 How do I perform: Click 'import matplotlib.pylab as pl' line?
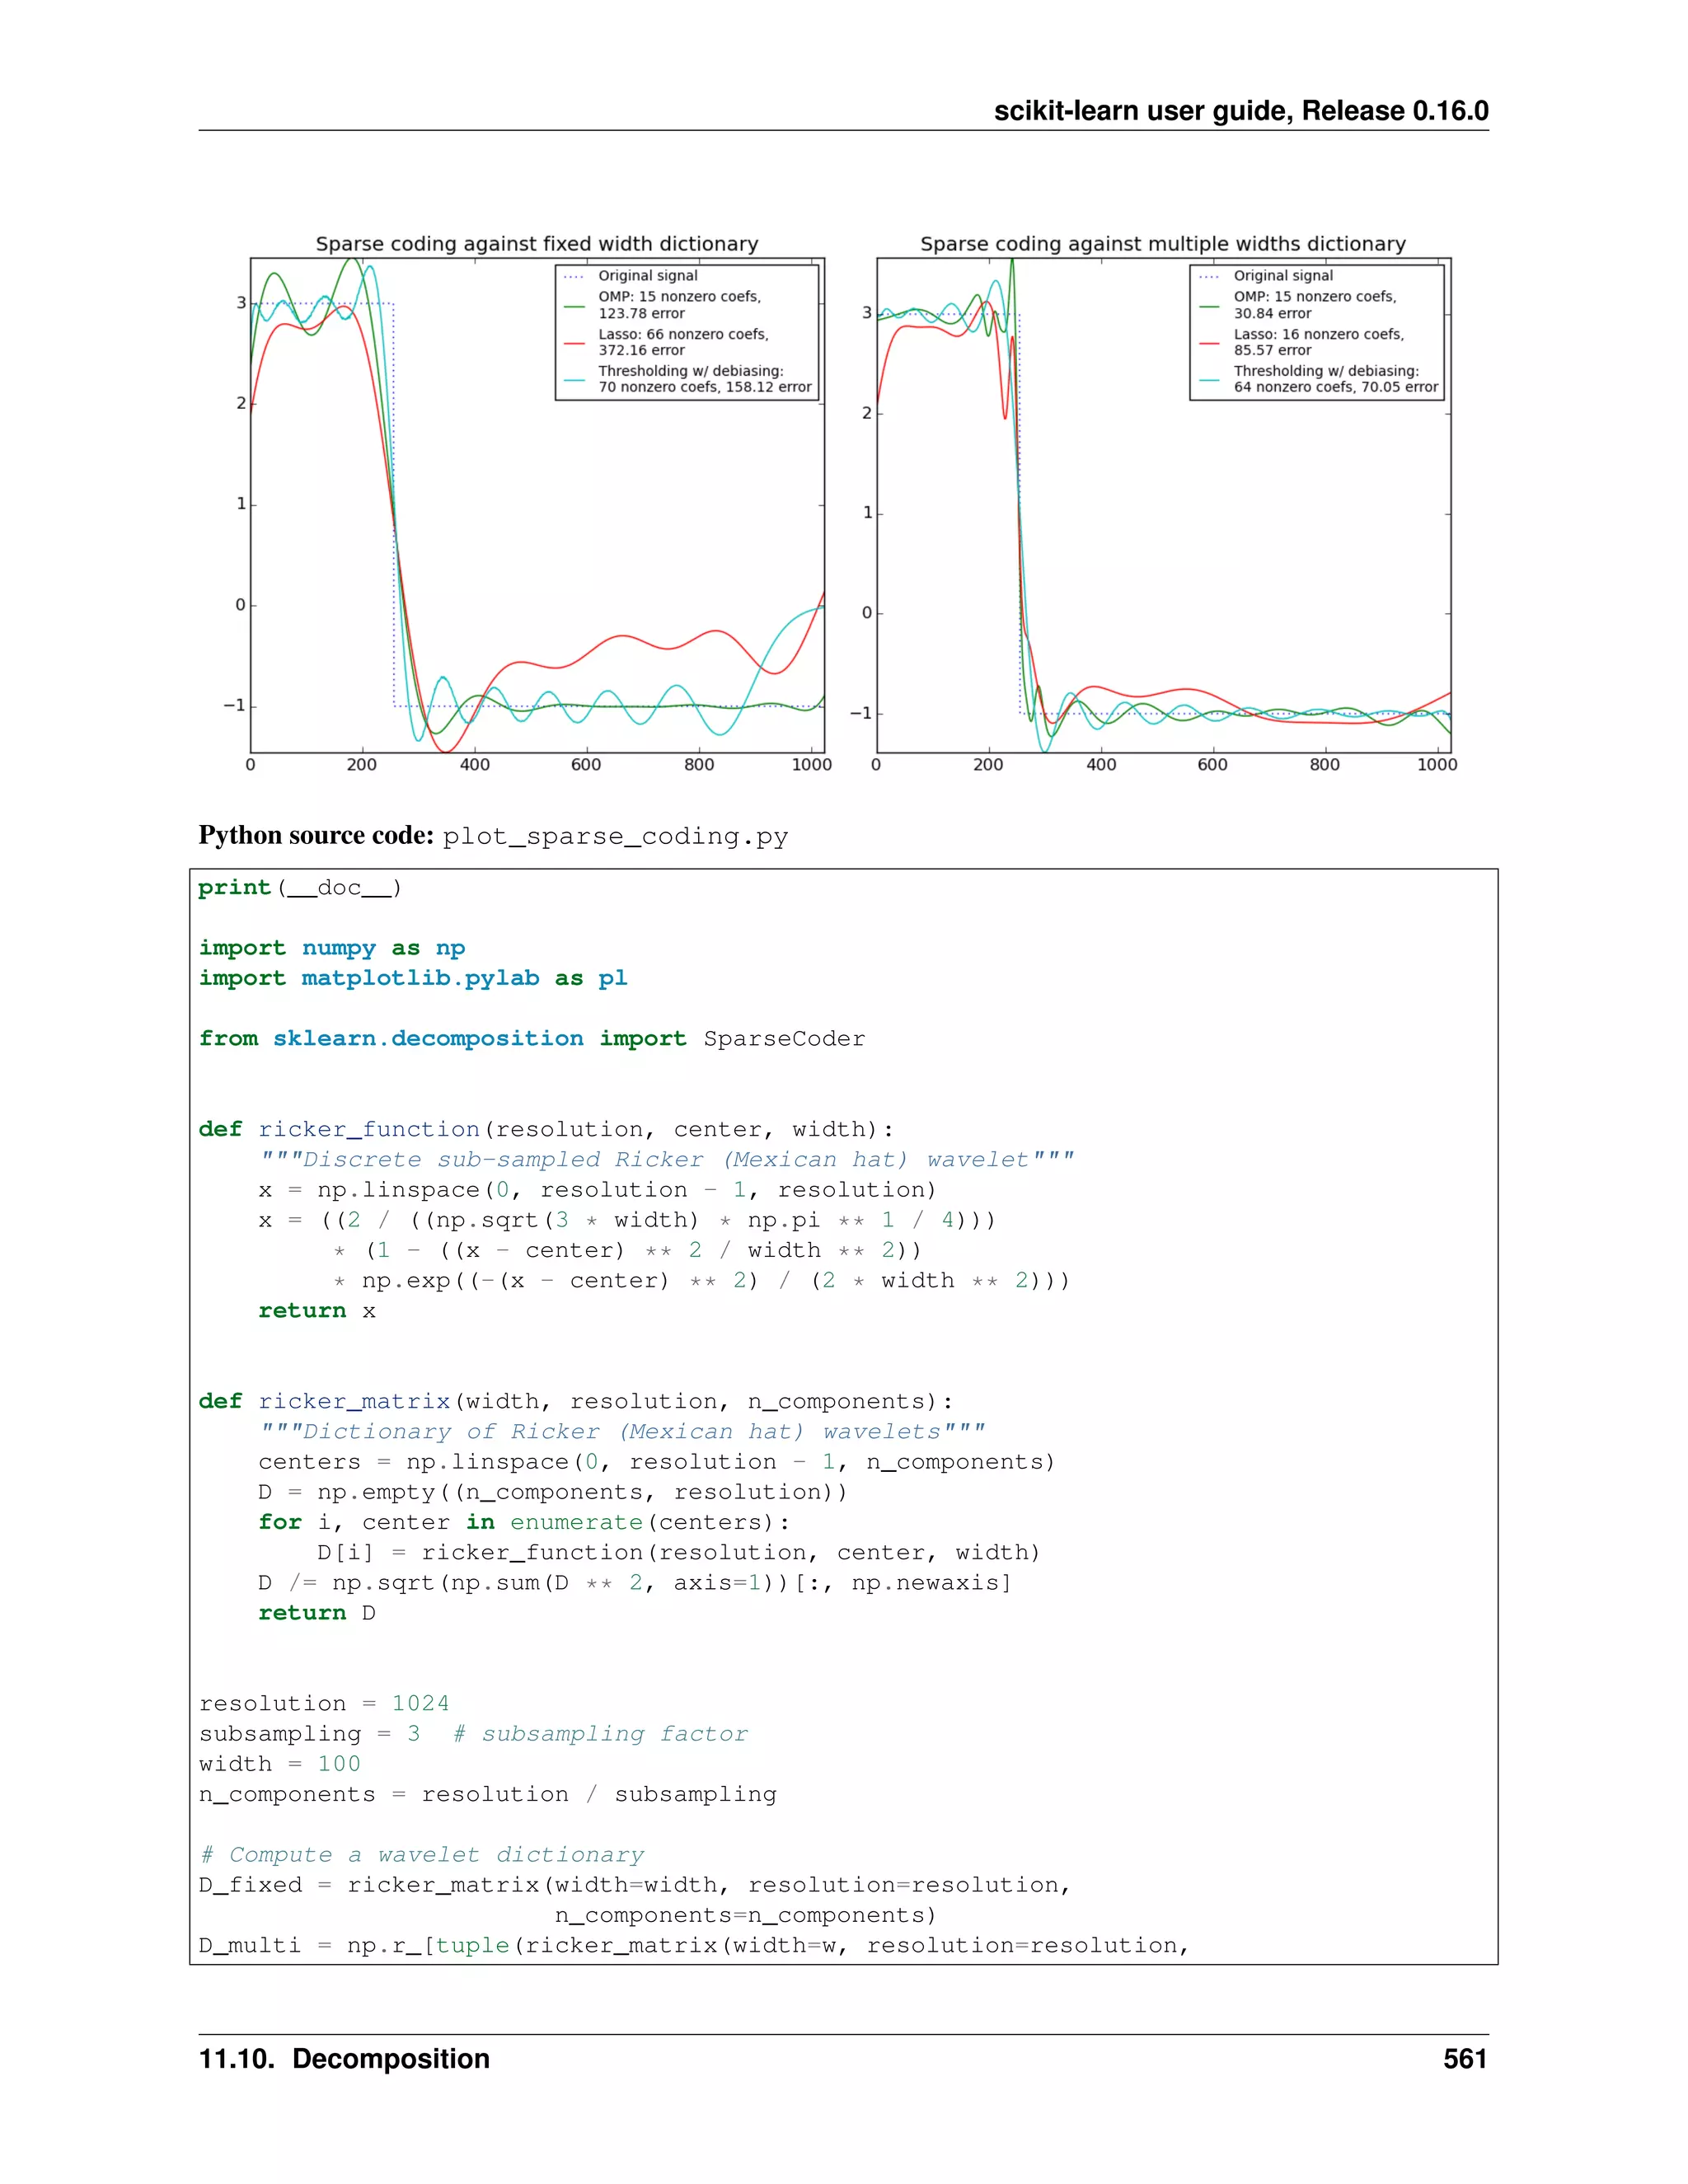pos(413,978)
